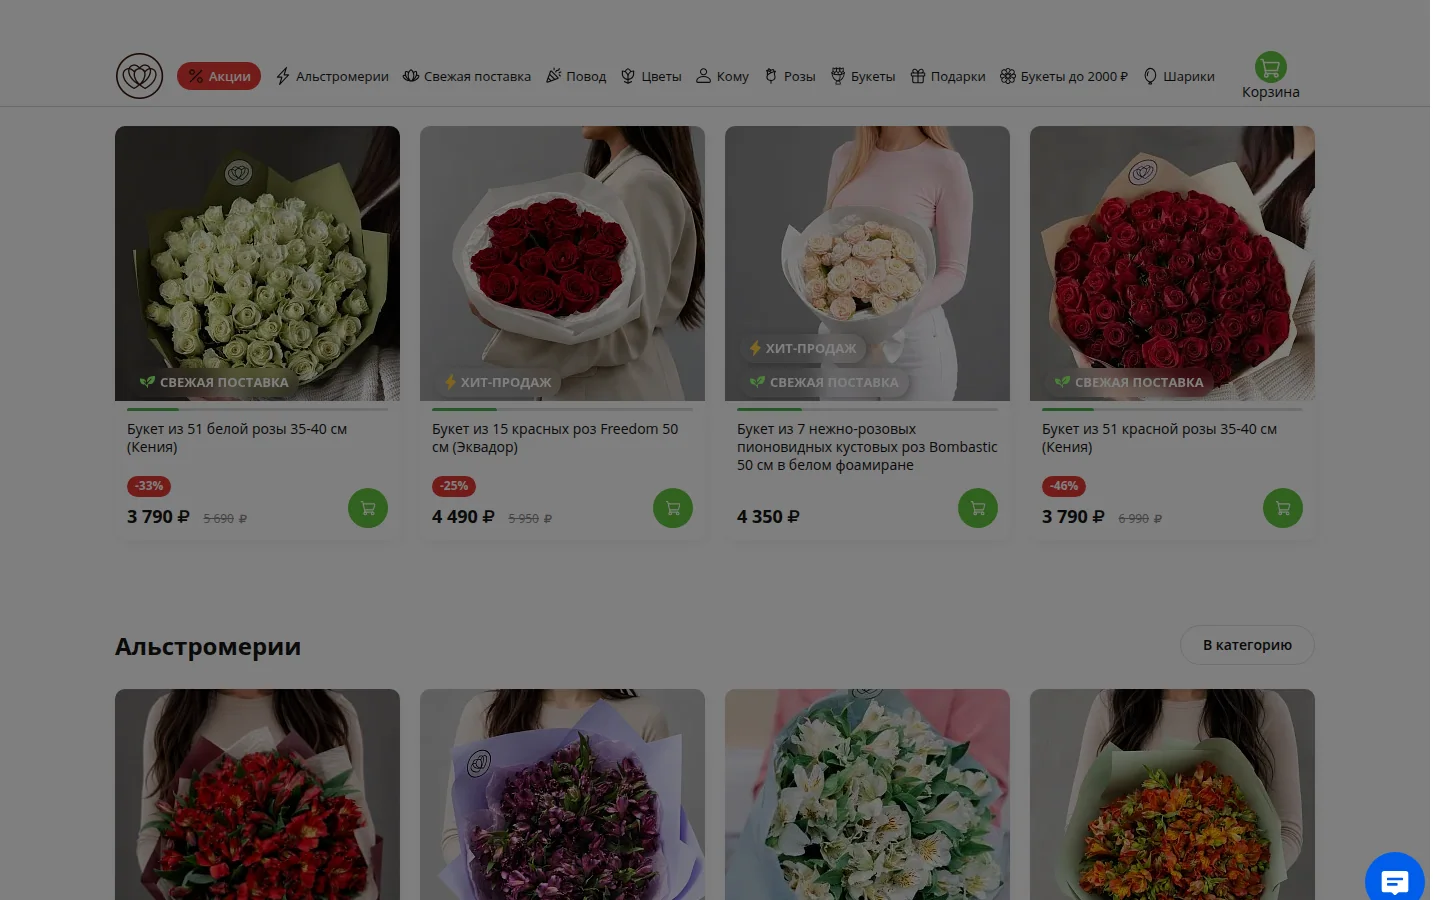
Task: Open the Букет из 51 красной розы title
Action: coord(1159,438)
